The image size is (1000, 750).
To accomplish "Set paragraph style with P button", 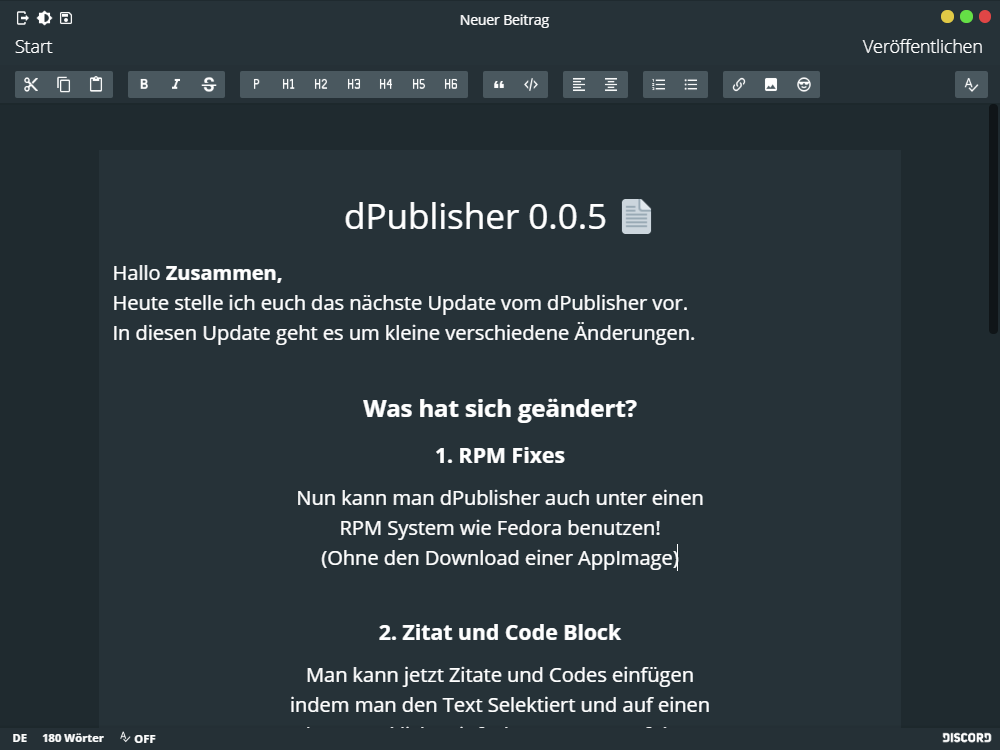I will (x=256, y=85).
